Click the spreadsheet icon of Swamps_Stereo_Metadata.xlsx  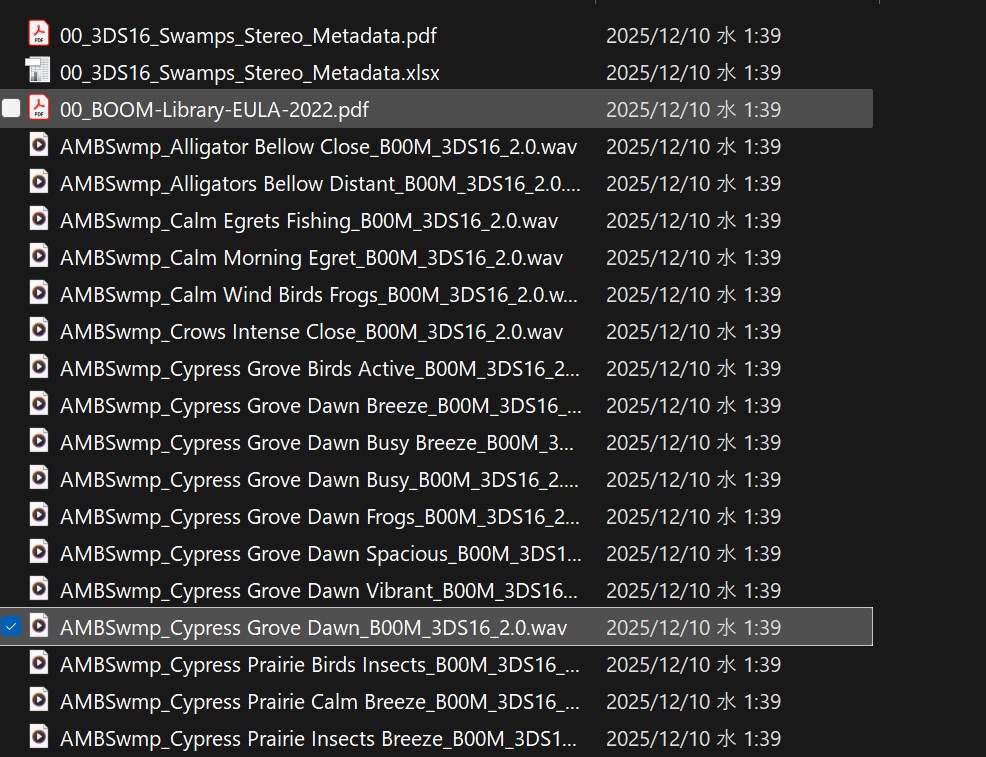click(x=39, y=72)
